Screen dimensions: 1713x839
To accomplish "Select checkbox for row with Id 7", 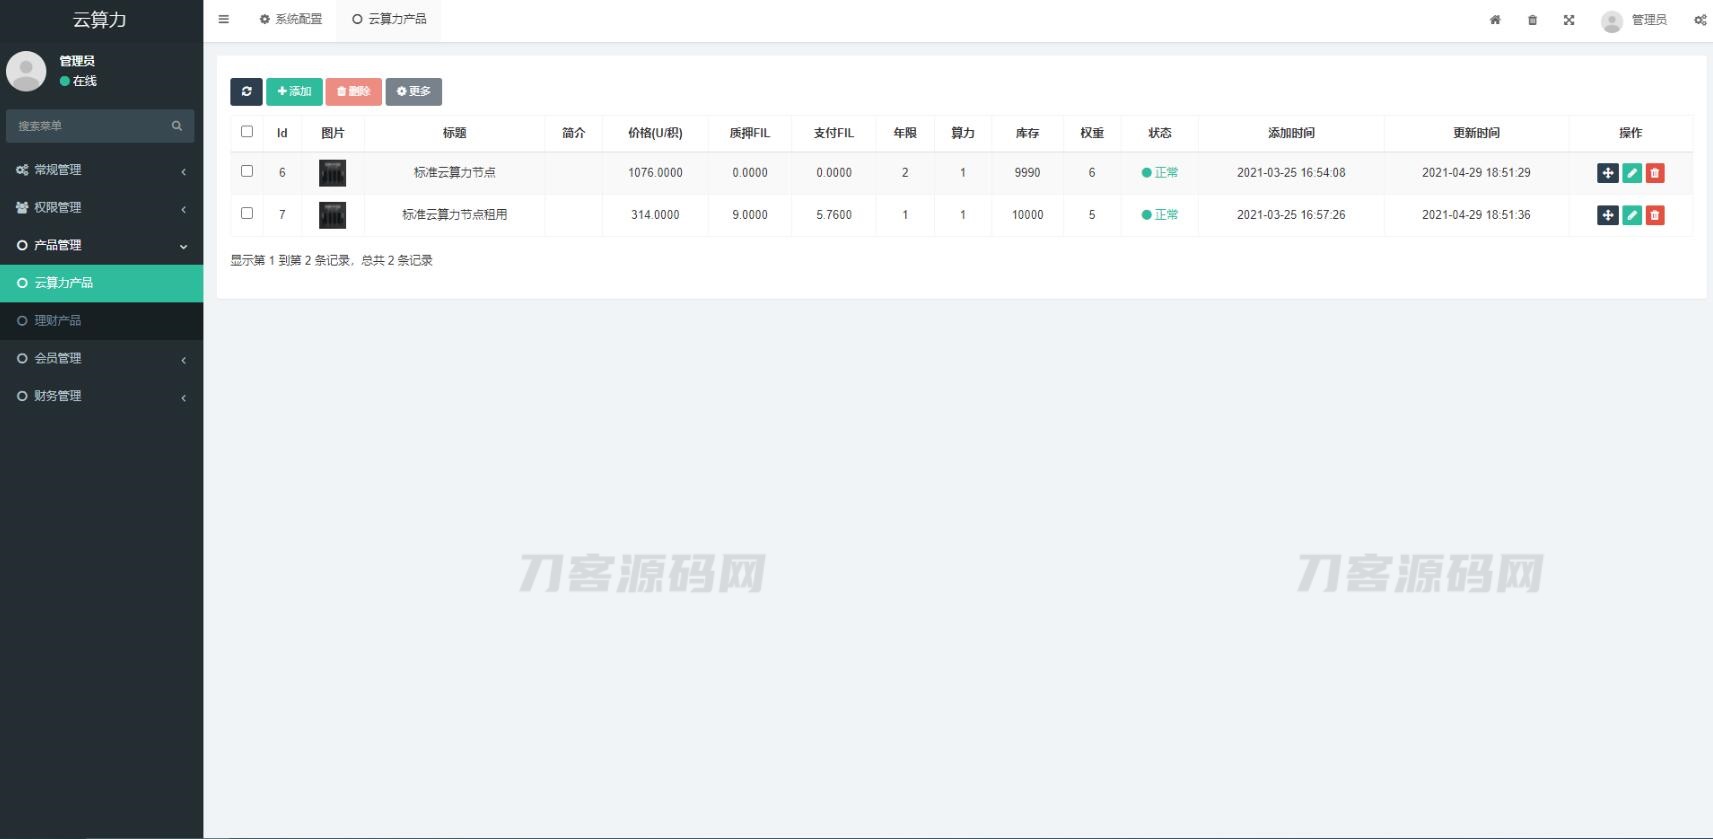I will (247, 213).
